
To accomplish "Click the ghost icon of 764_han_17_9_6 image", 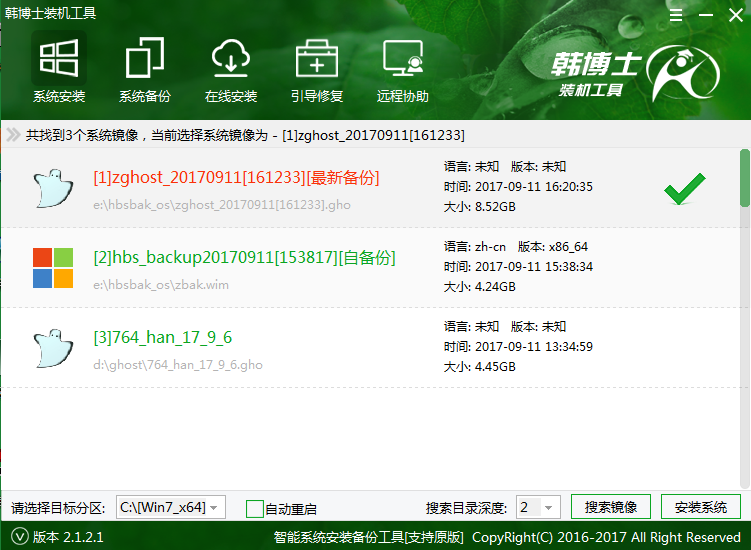I will pos(52,347).
